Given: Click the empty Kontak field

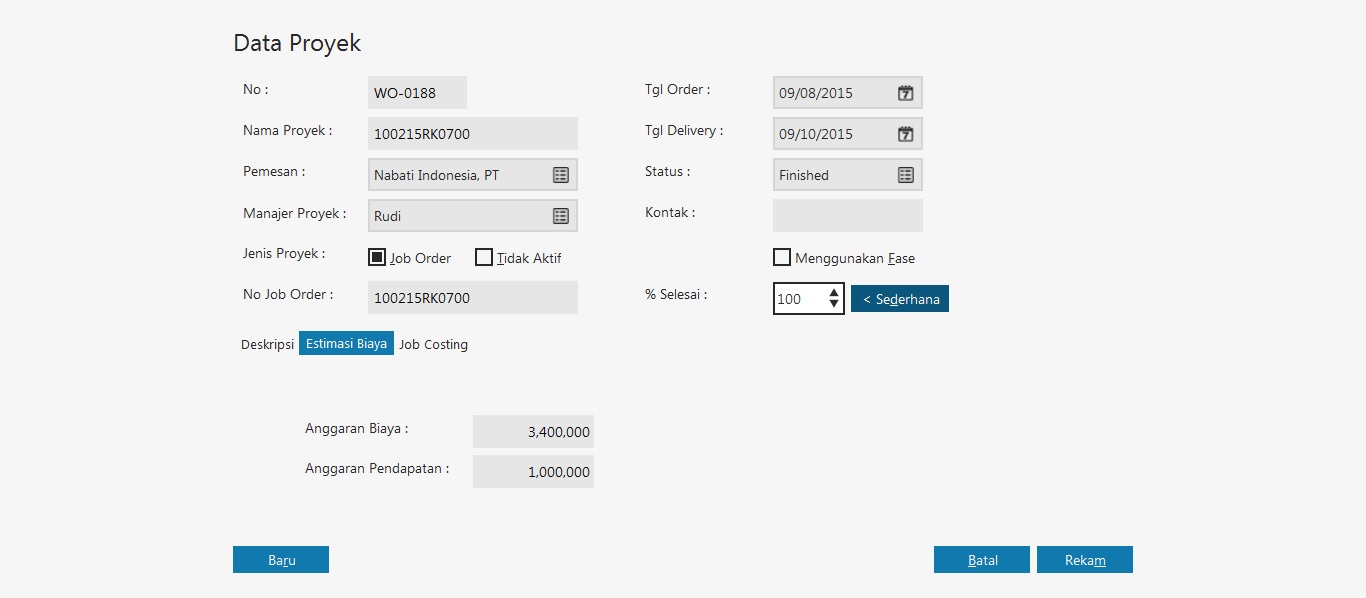Looking at the screenshot, I should [x=847, y=215].
